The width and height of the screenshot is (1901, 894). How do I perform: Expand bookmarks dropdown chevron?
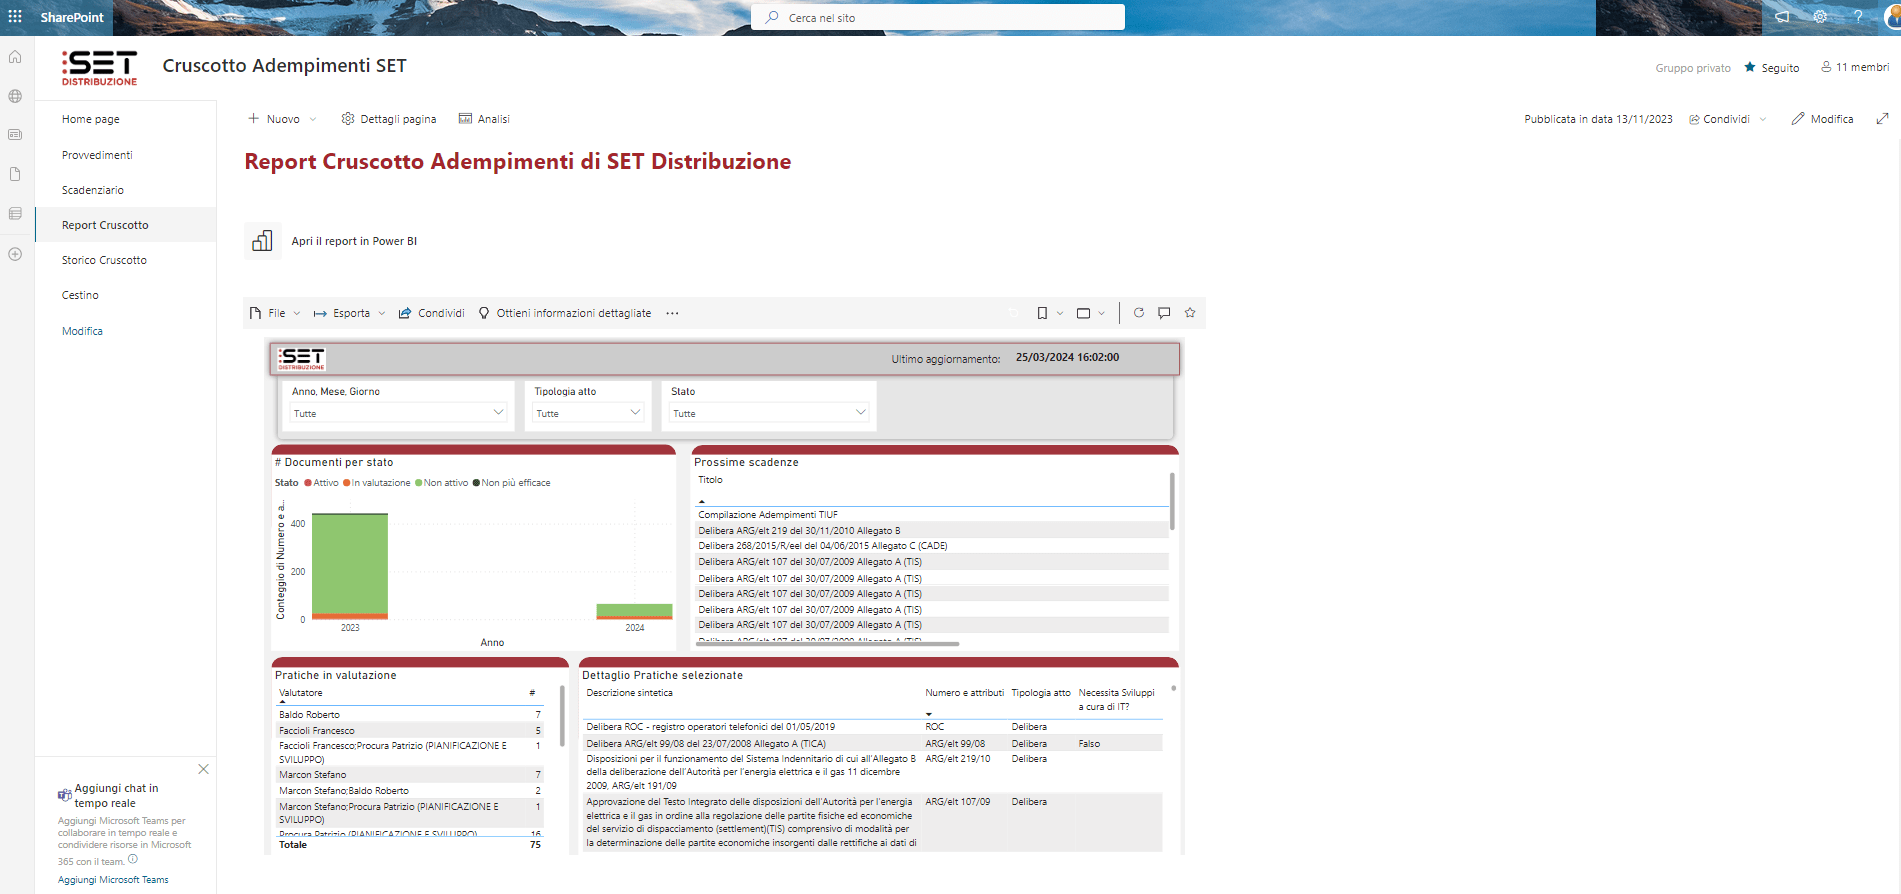click(x=1060, y=313)
